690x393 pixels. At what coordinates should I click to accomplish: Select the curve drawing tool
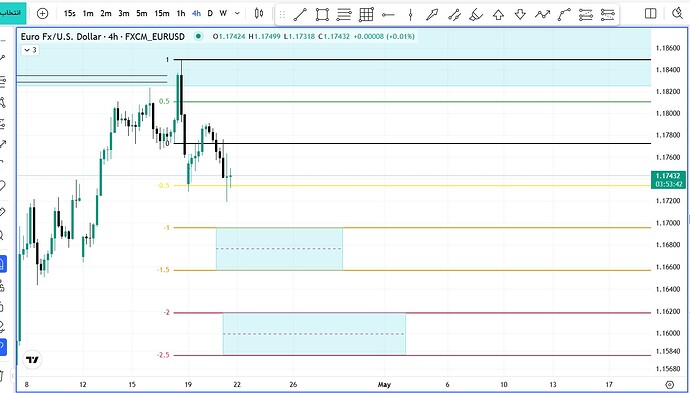(x=564, y=15)
